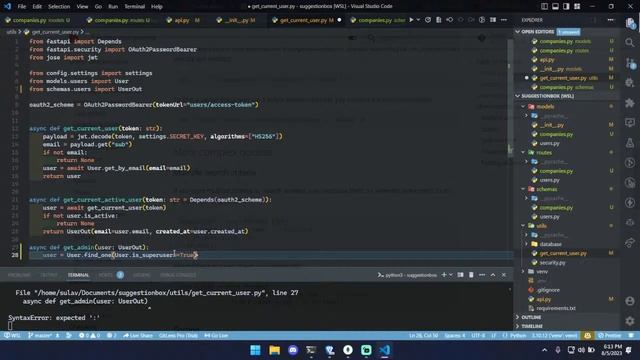Click the git branch indicator in status bar
Viewport: 640px width, 360px height.
click(40, 336)
